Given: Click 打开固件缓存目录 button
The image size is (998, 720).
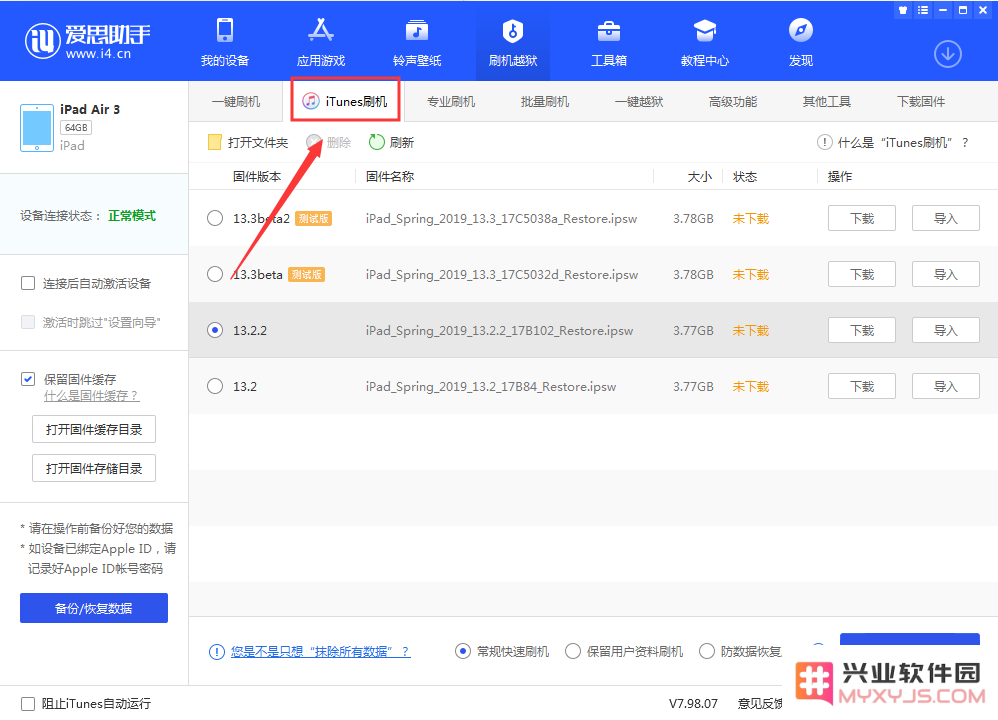Looking at the screenshot, I should click(x=94, y=430).
